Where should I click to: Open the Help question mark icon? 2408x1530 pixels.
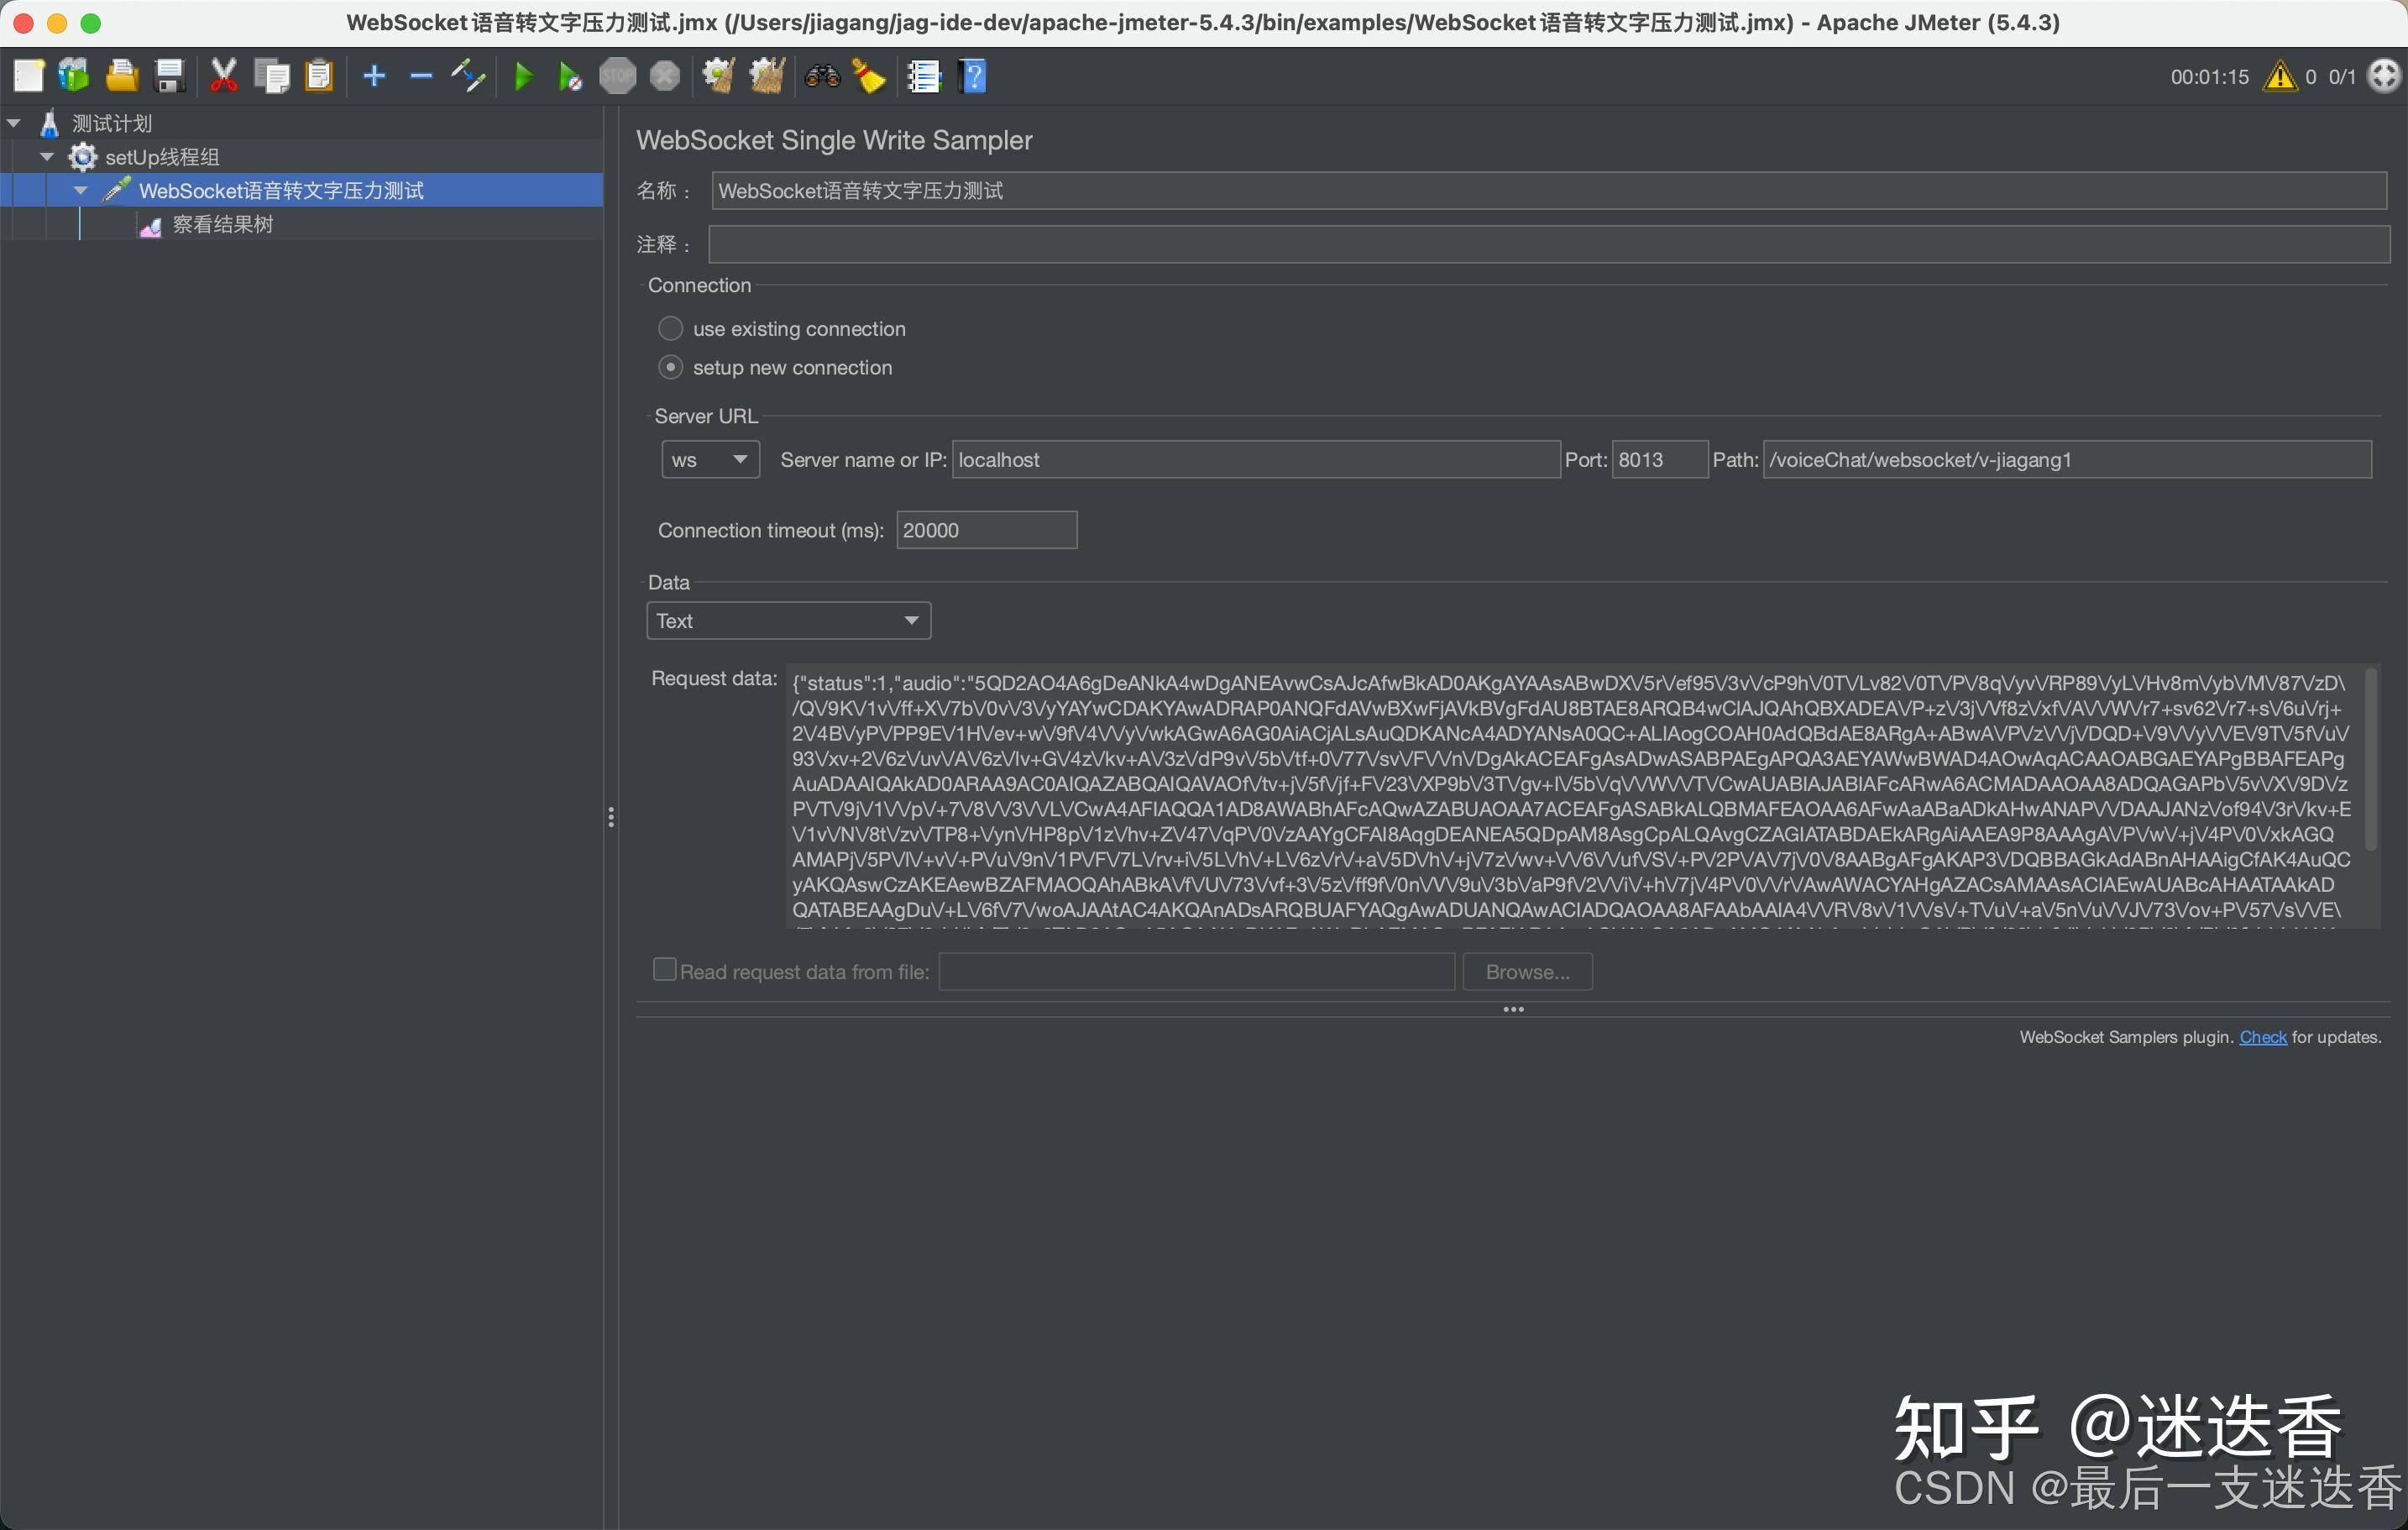(x=973, y=76)
